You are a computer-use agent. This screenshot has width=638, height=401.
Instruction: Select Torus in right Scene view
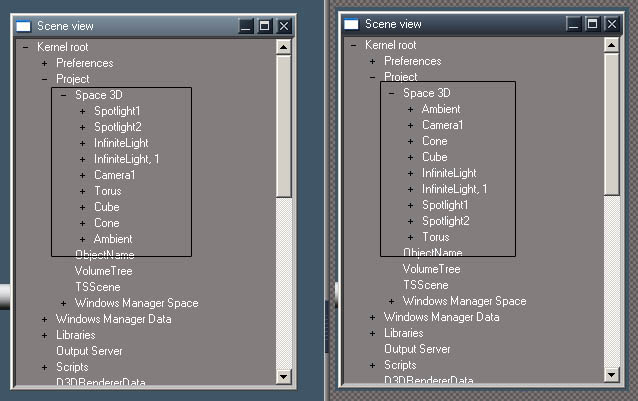point(436,237)
